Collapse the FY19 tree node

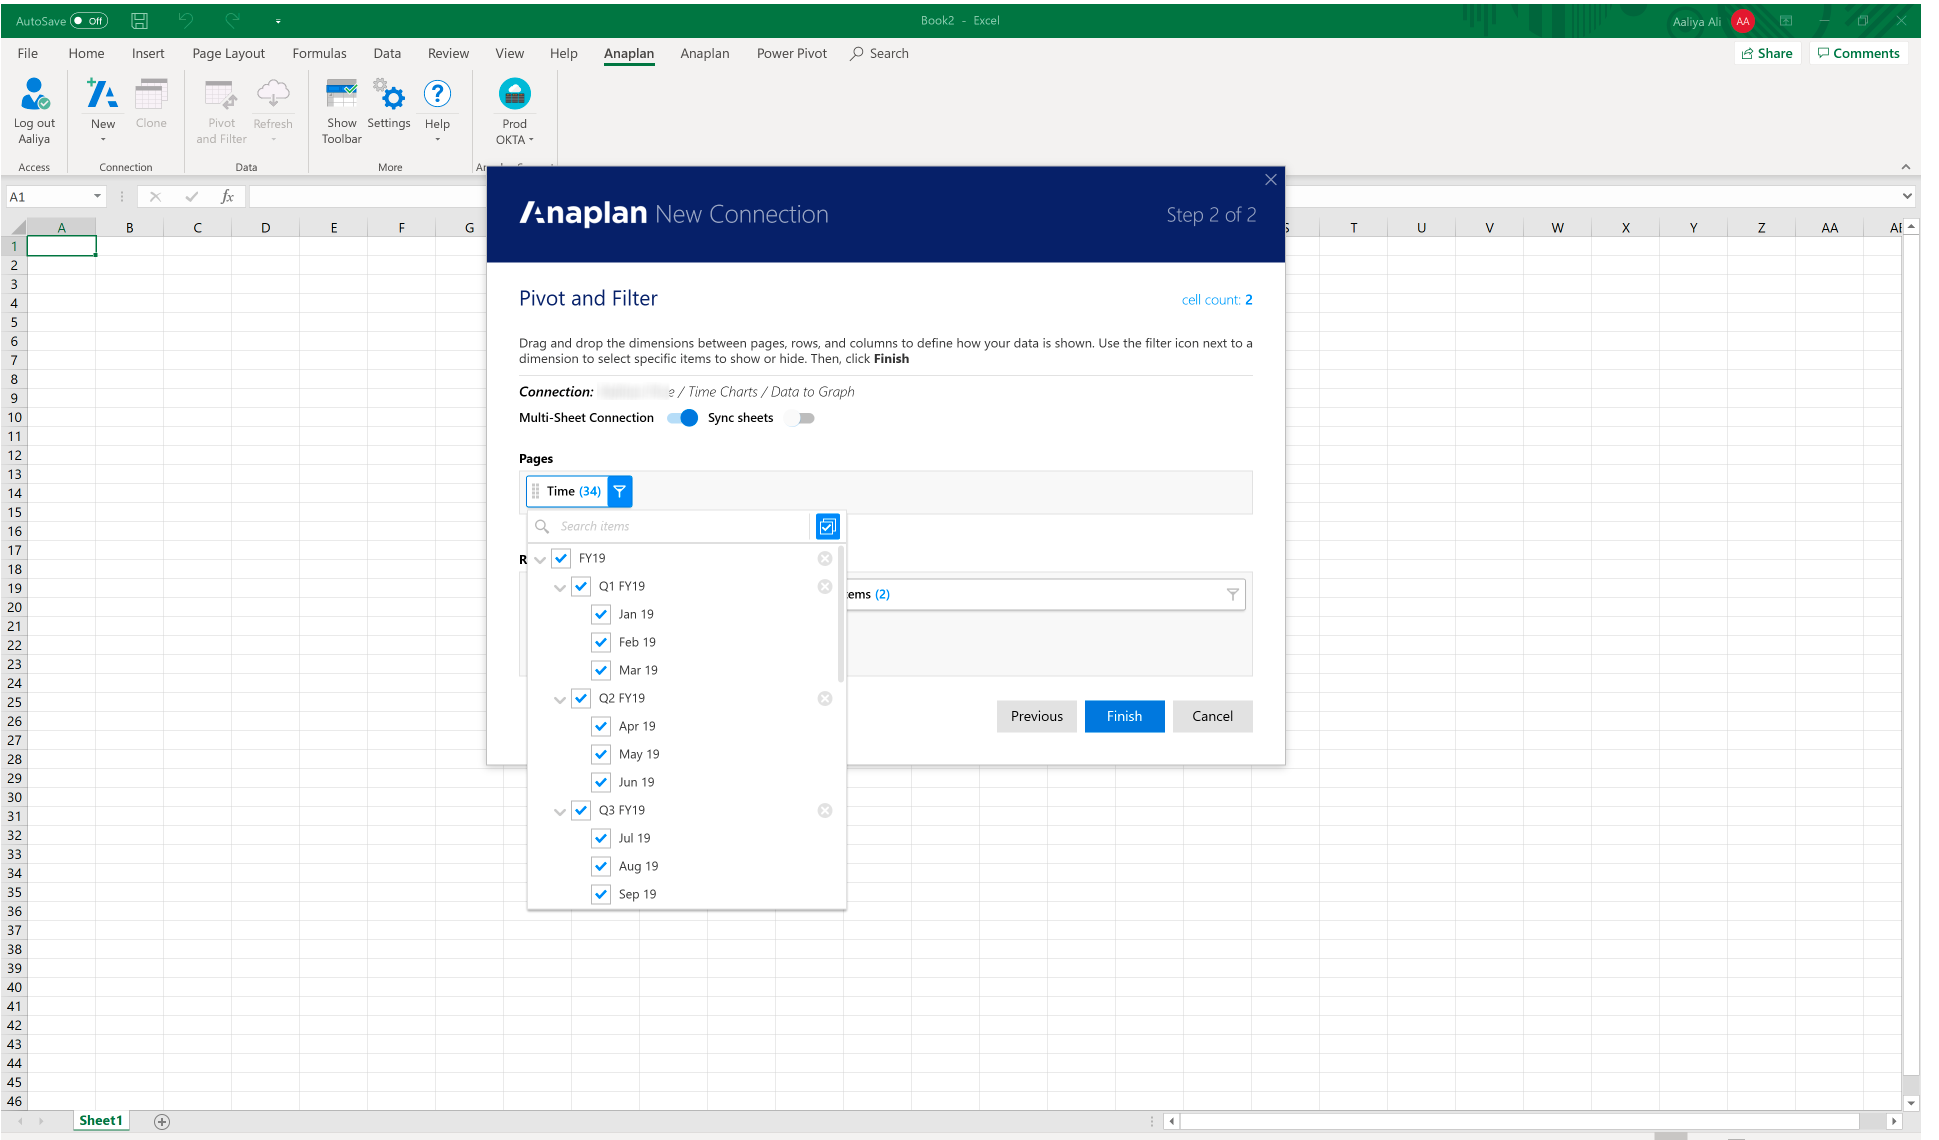(x=540, y=560)
